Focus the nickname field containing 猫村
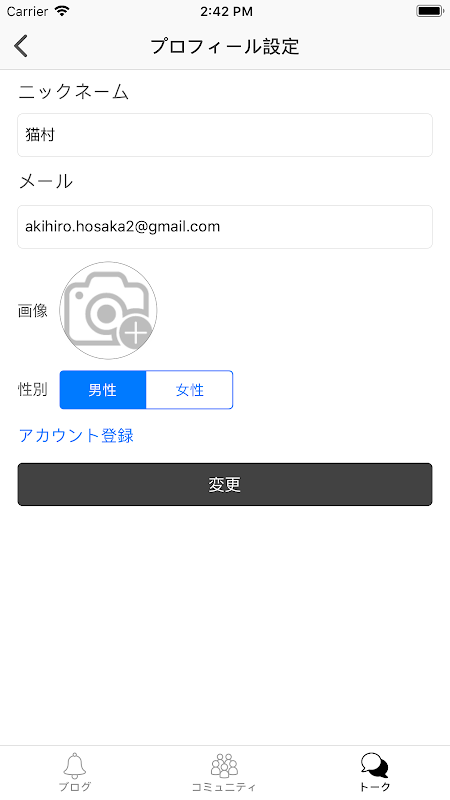450x800 pixels. point(225,135)
